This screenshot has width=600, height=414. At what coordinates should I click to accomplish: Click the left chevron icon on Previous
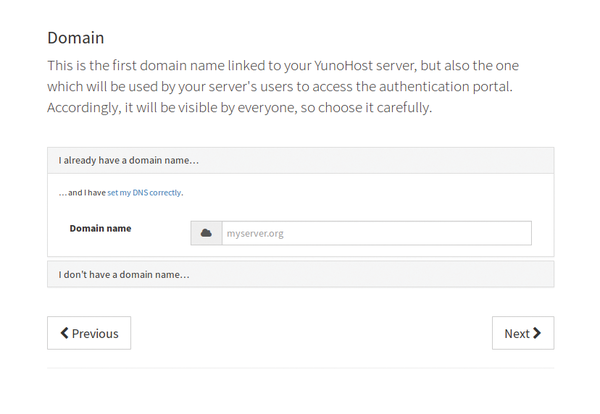point(64,333)
